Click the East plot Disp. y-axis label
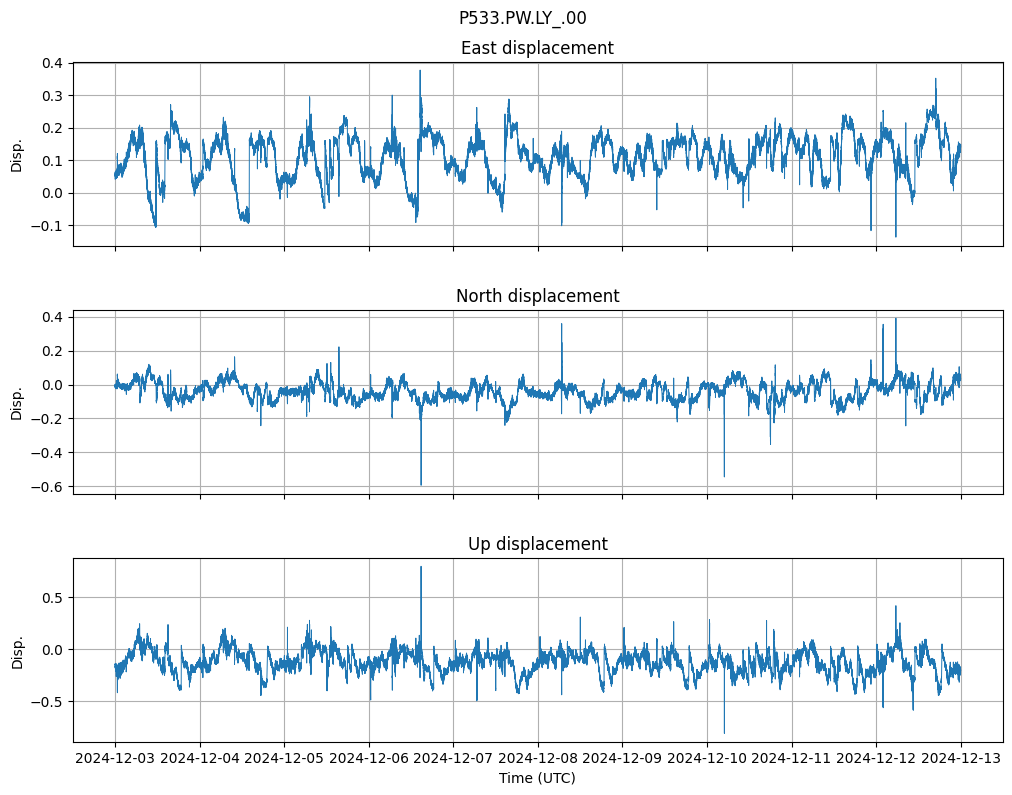Viewport: 1012px width, 795px height. click(16, 154)
